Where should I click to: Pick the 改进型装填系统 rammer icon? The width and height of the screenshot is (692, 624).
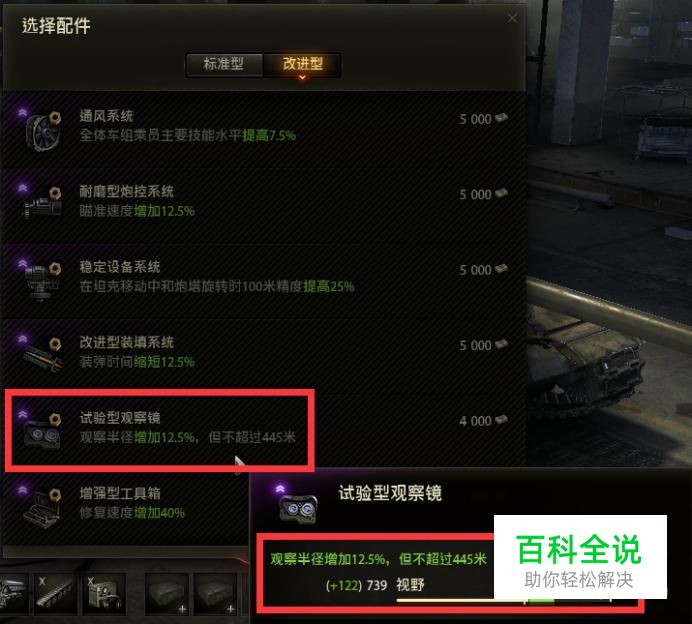pyautogui.click(x=42, y=355)
